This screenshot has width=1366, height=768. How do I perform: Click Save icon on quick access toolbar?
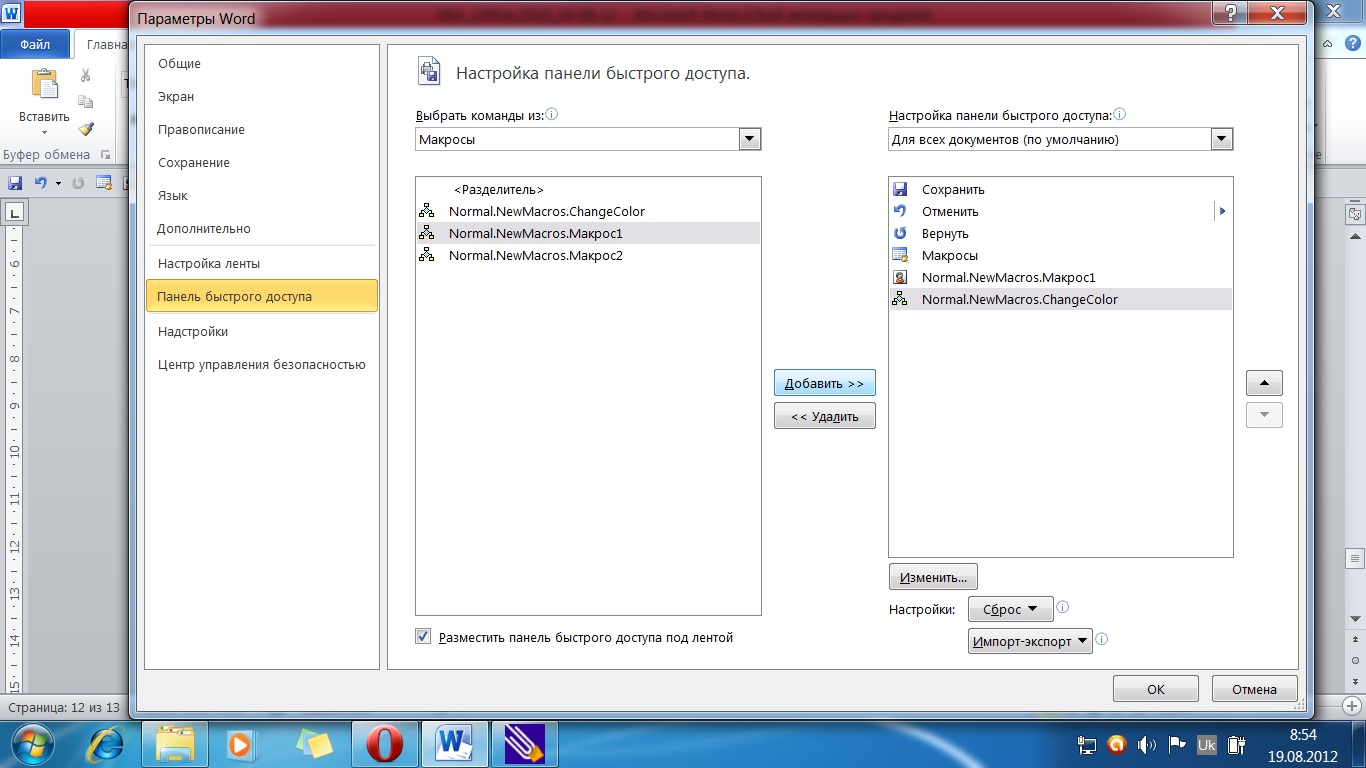[15, 183]
